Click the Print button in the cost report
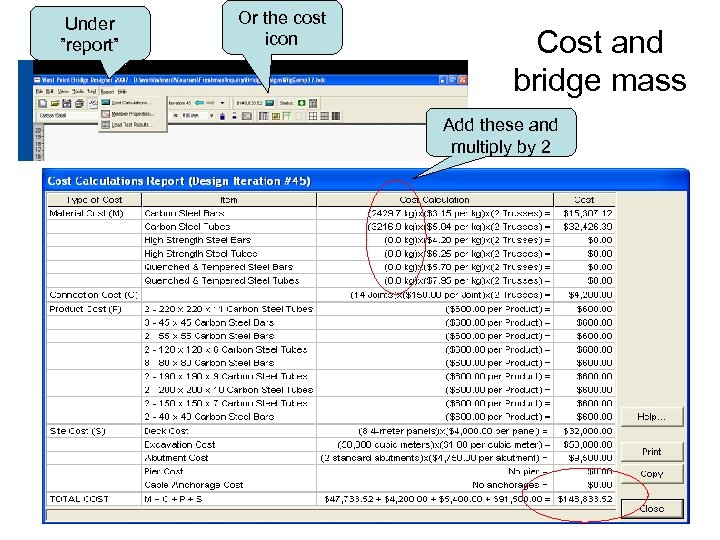The height and width of the screenshot is (540, 720). coord(652,452)
